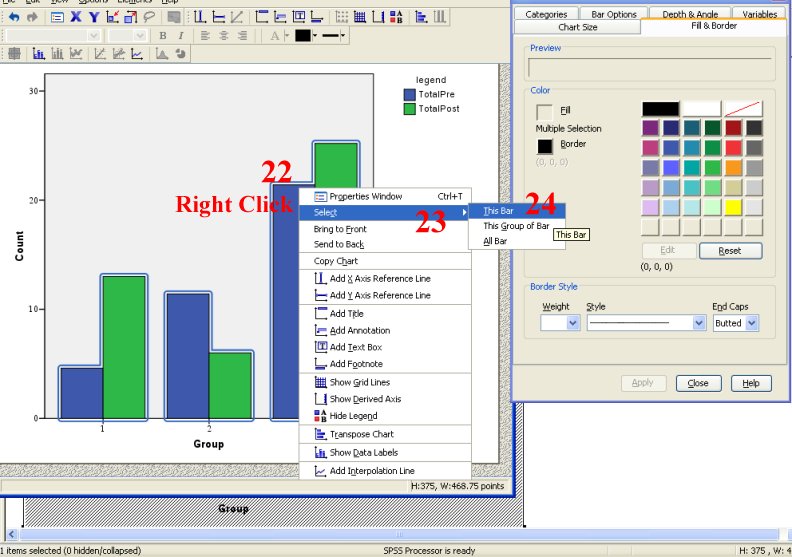Screen dimensions: 792x557
Task: Switch to the Depth & Angle tab
Action: click(689, 14)
